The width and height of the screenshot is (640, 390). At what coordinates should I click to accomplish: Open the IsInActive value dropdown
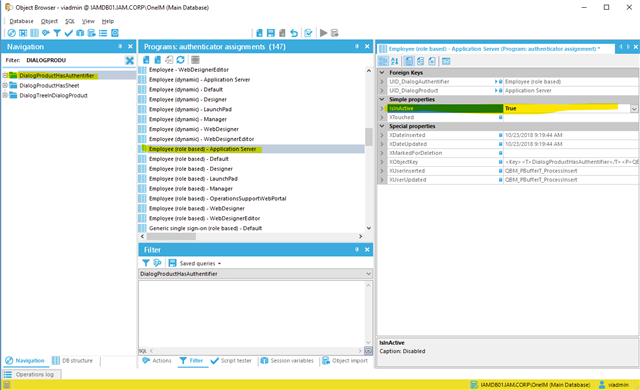(634, 109)
